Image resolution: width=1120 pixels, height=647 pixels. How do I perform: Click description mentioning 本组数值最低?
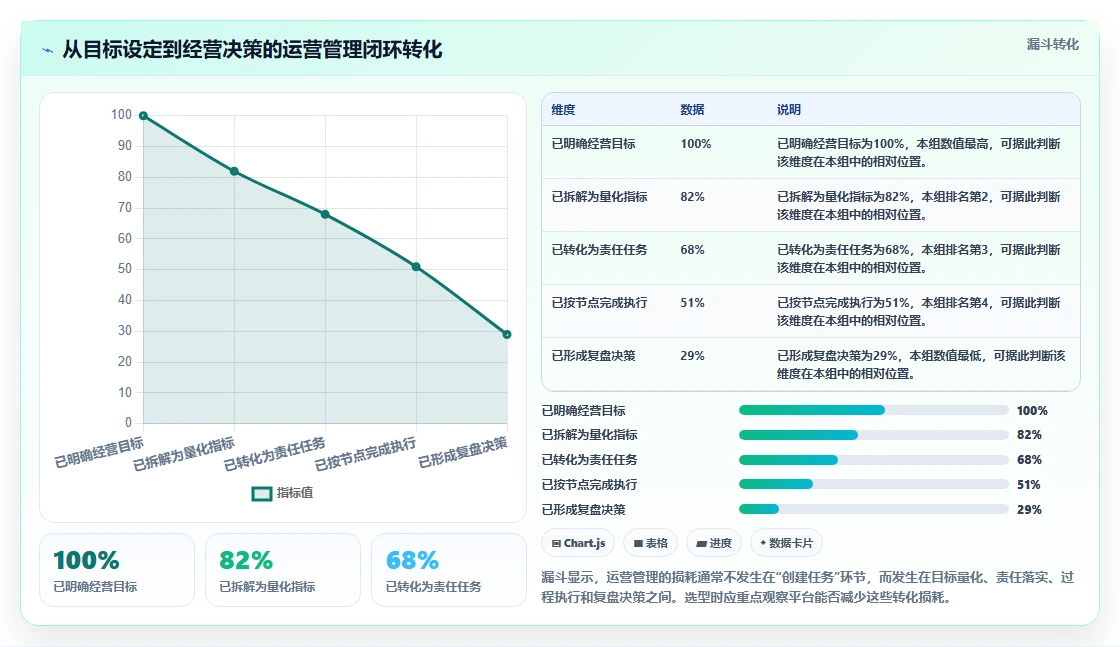click(x=921, y=364)
